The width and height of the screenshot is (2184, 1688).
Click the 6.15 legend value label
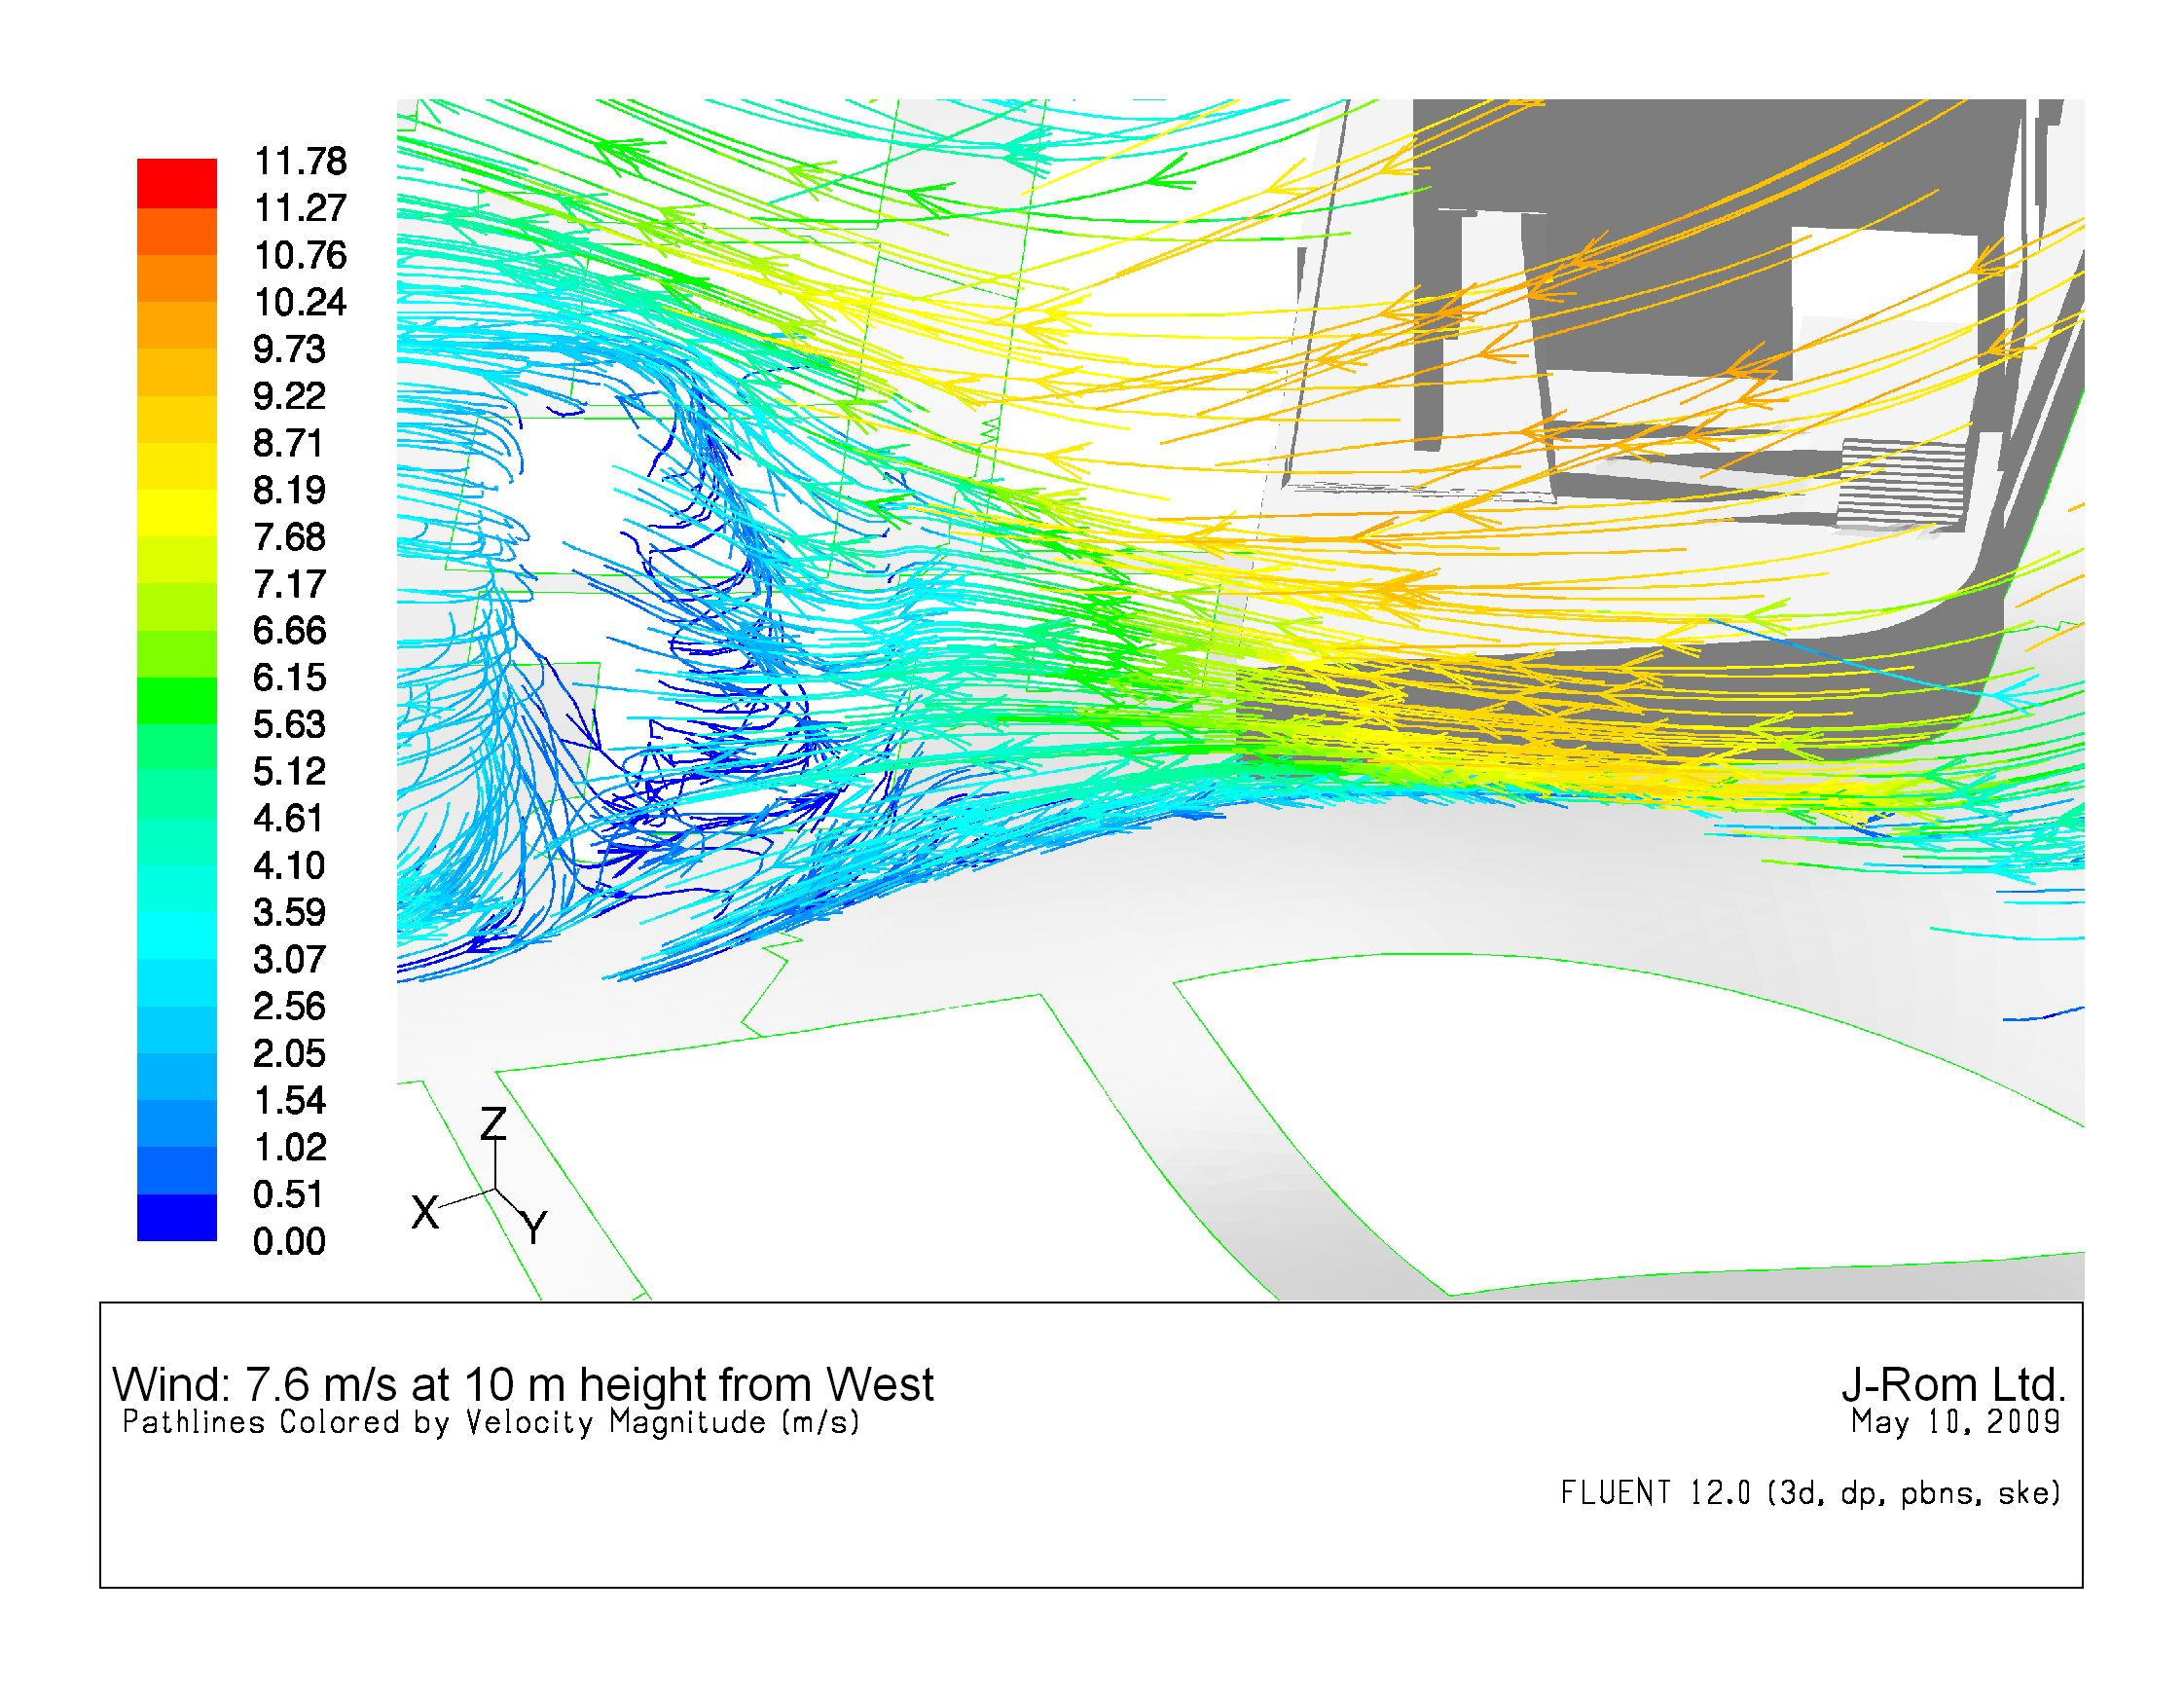coord(289,678)
